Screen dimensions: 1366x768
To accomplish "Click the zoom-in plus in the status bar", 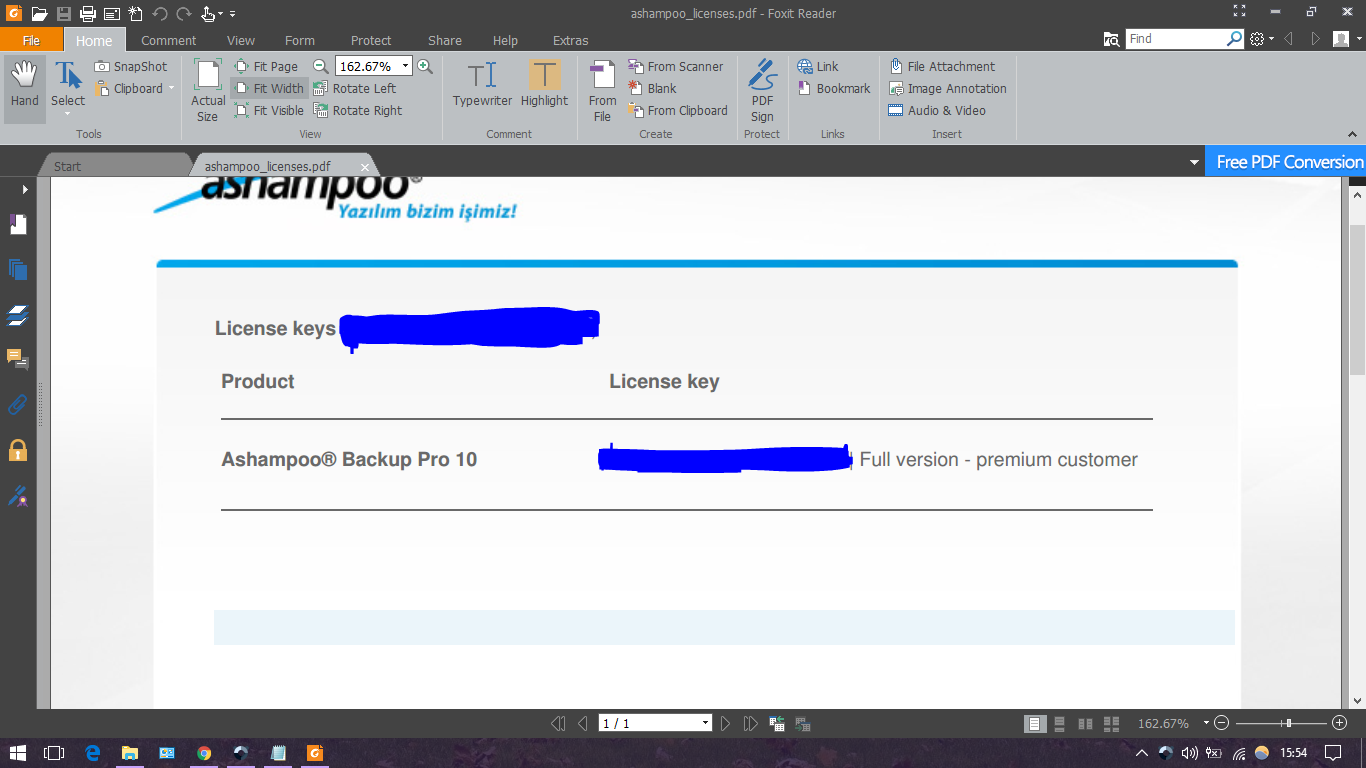I will tap(1340, 723).
